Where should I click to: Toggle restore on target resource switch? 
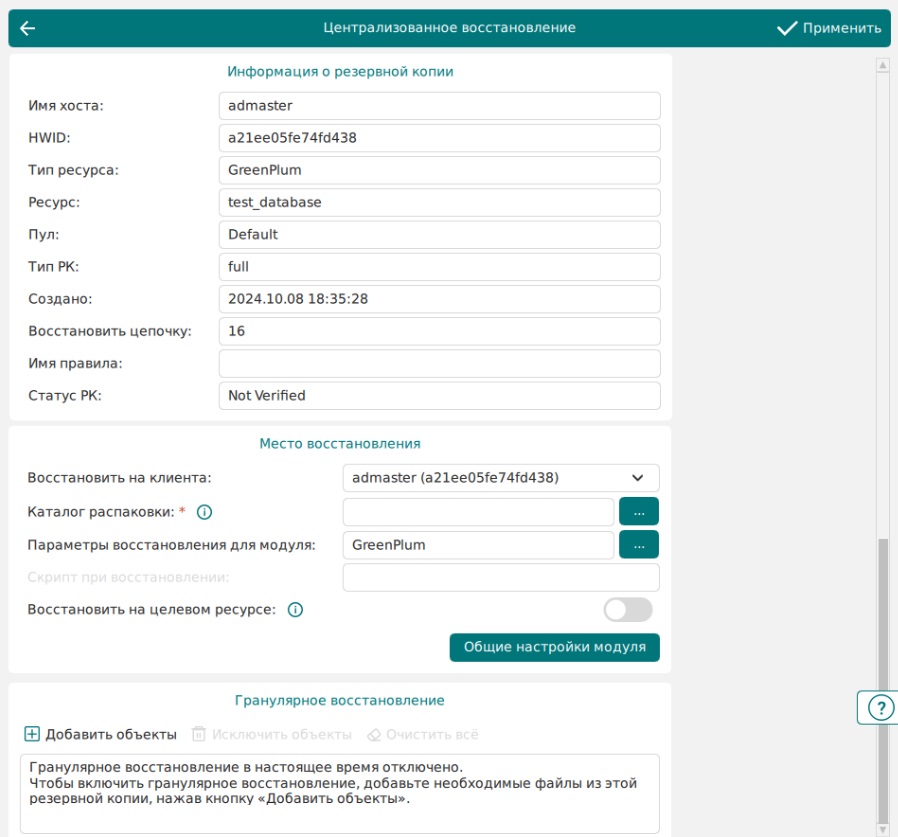click(x=628, y=609)
